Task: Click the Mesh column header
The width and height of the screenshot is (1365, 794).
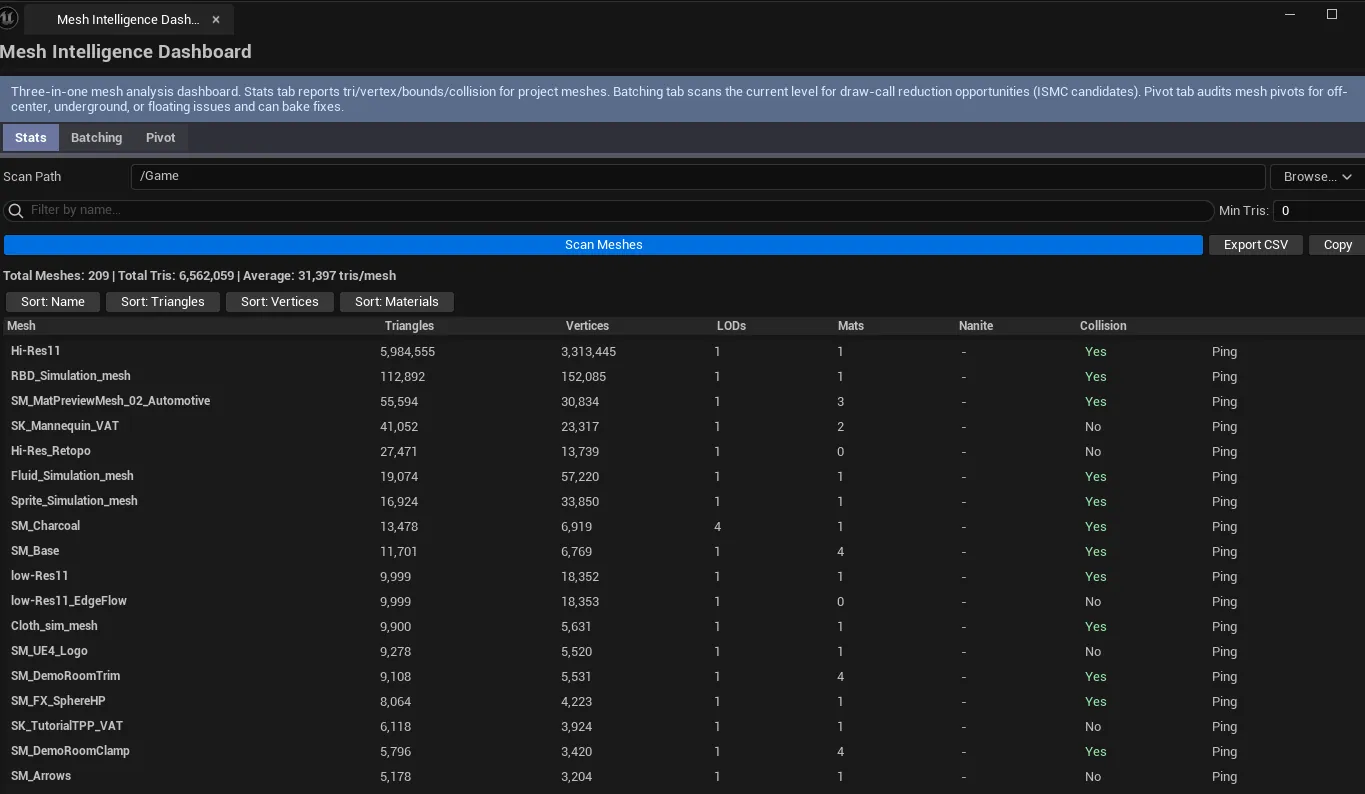Action: click(21, 326)
